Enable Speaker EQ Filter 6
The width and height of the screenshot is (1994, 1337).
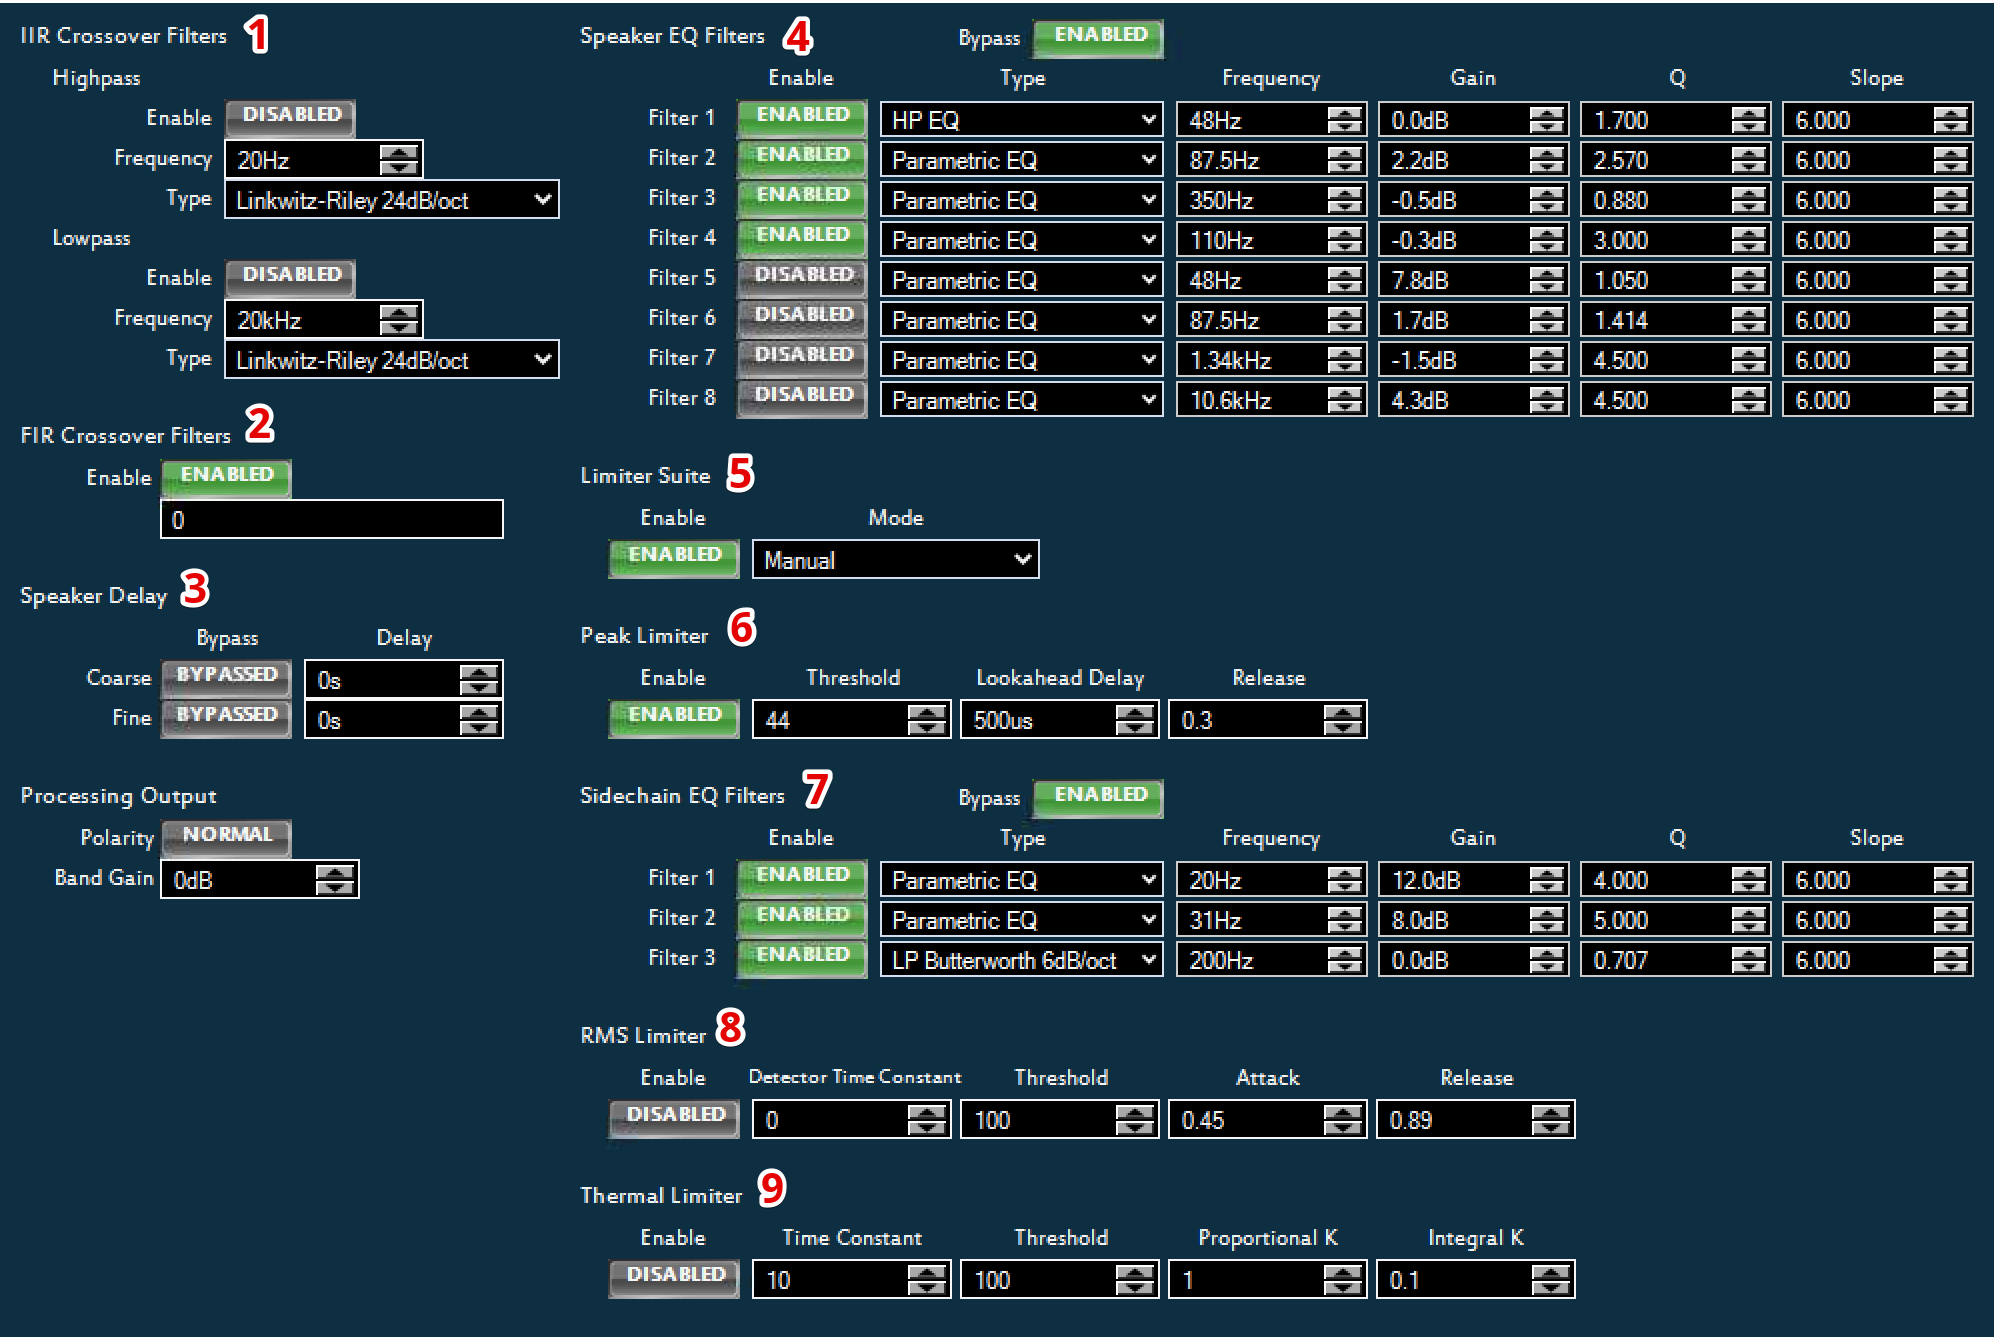[802, 317]
